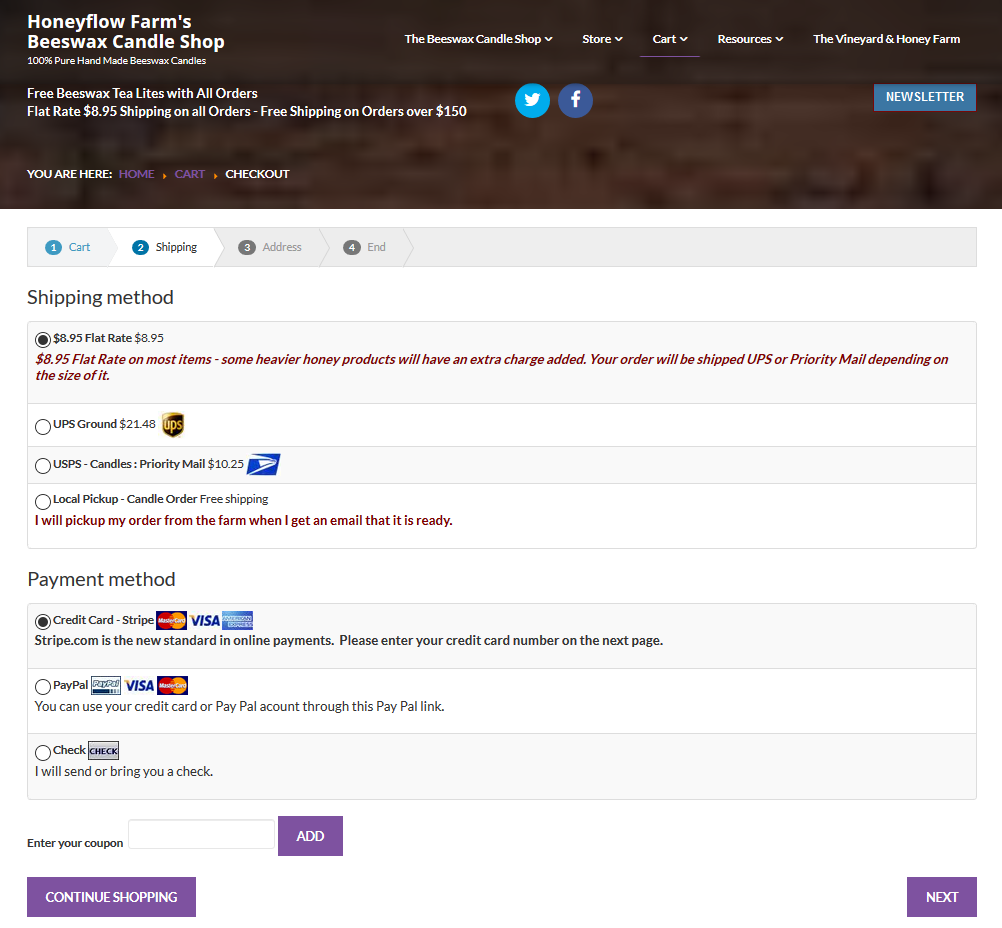This screenshot has height=928, width=1002.
Task: Click the Shipping method heading
Action: [100, 297]
